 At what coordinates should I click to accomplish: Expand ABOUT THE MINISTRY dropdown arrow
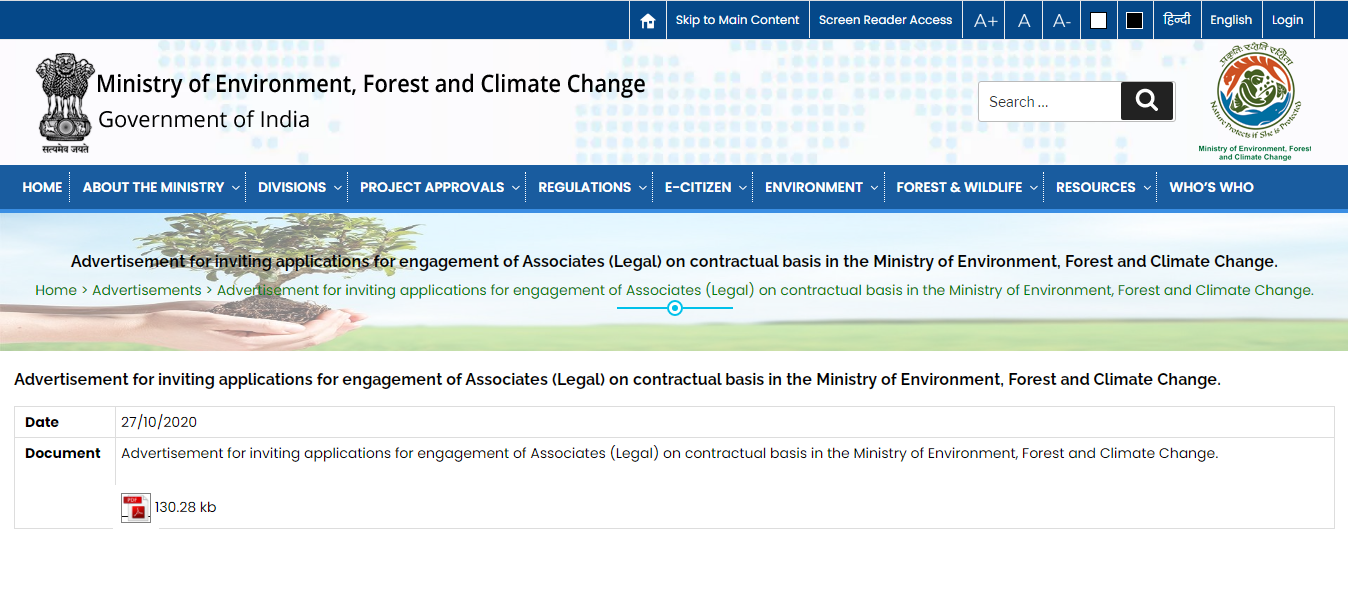[235, 188]
